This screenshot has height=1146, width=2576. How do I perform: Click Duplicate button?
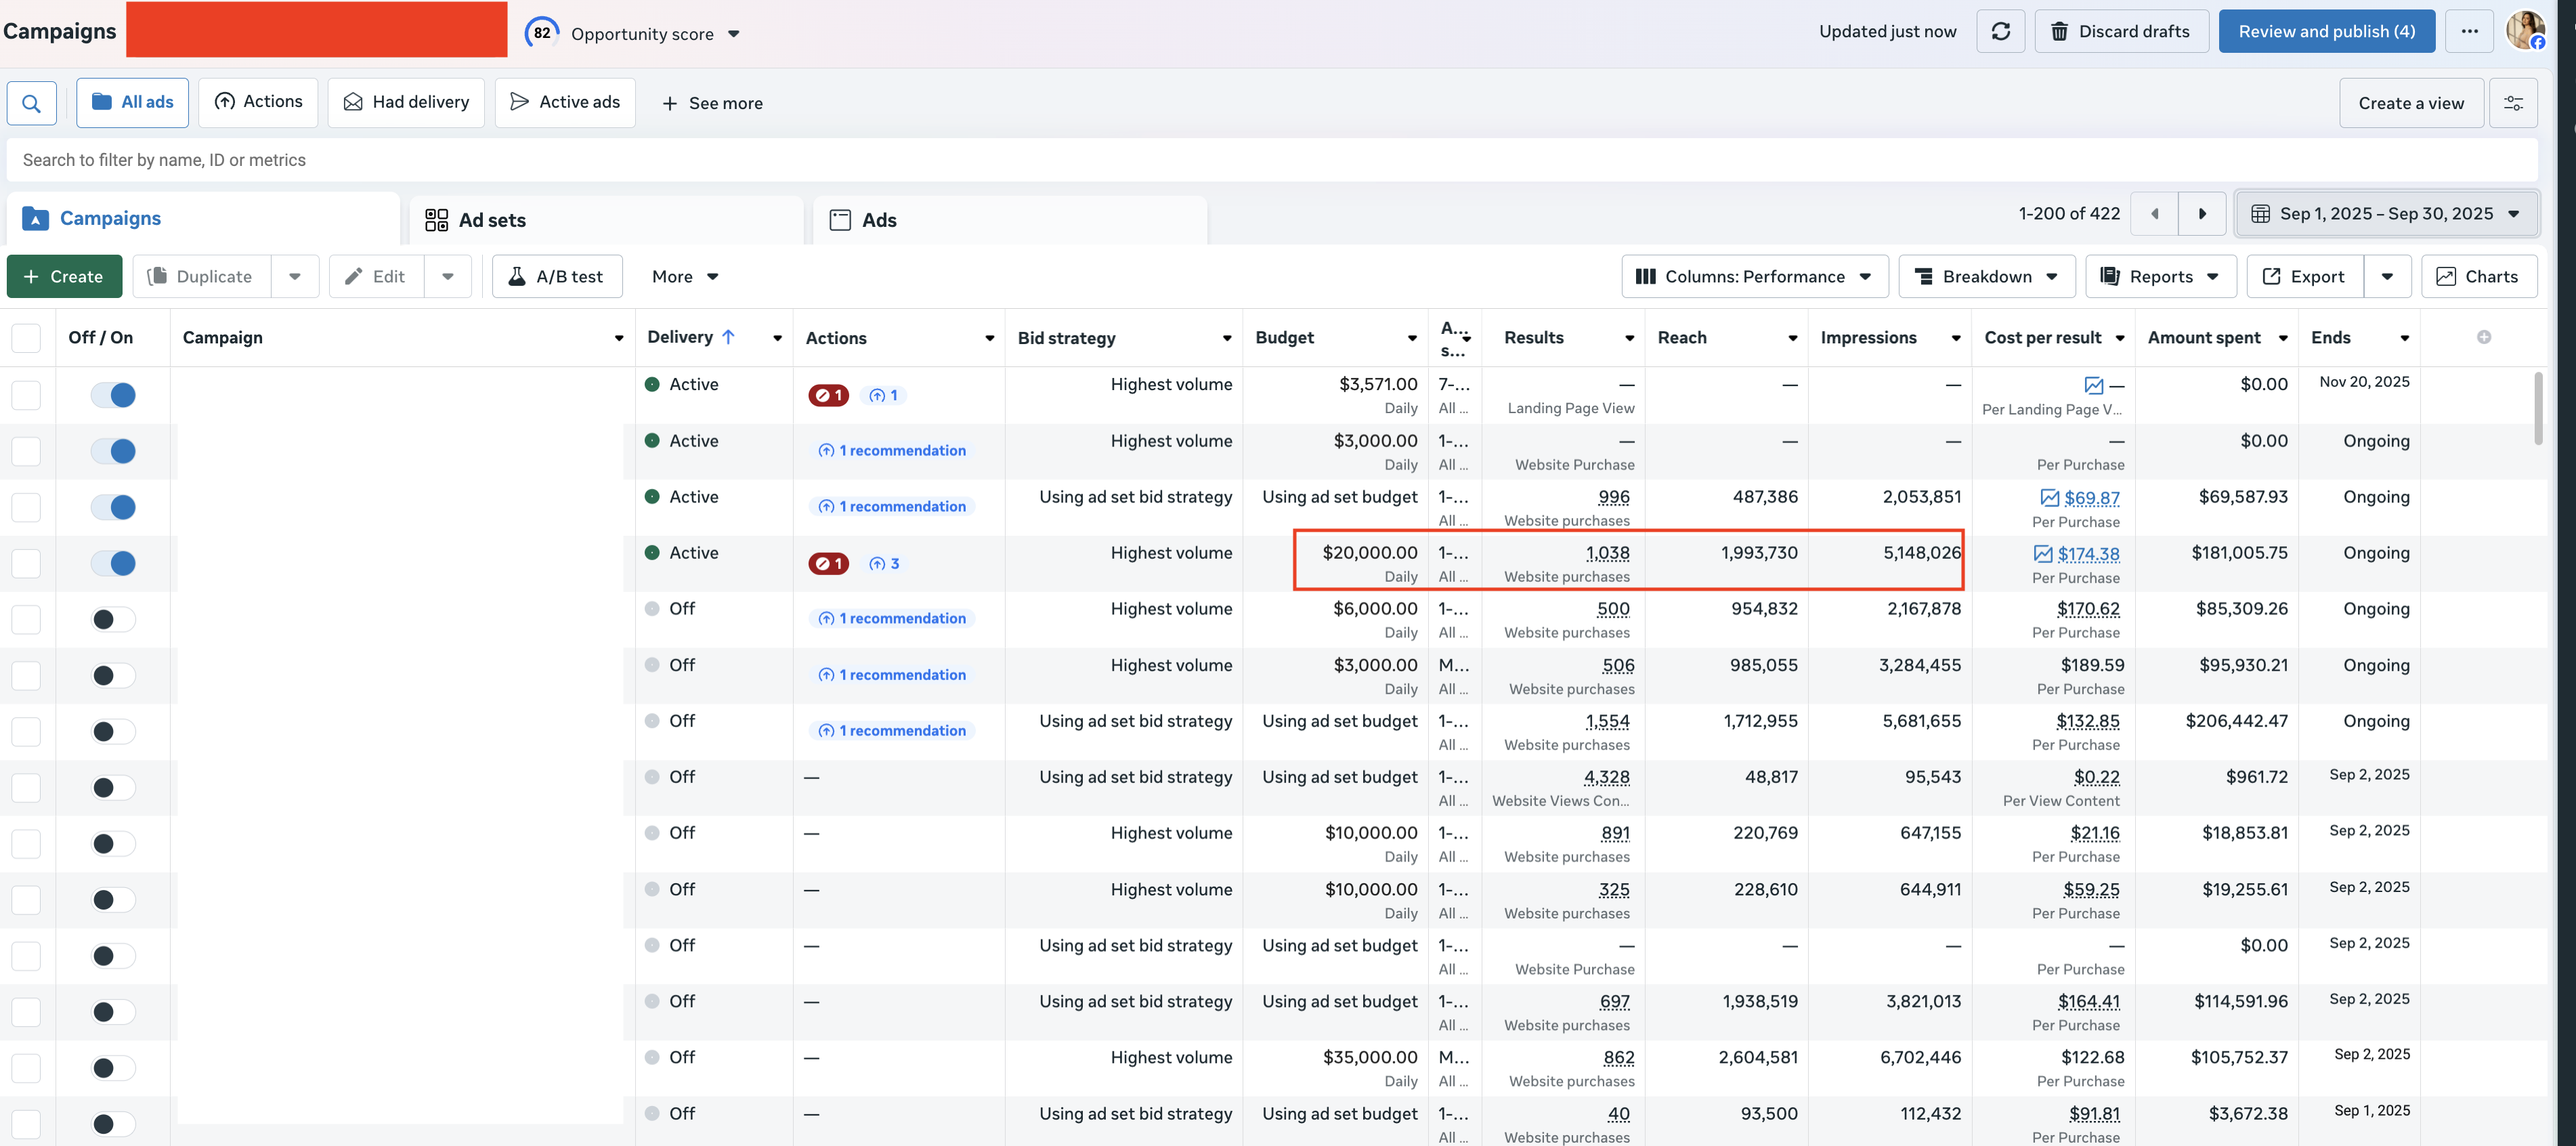[x=201, y=276]
